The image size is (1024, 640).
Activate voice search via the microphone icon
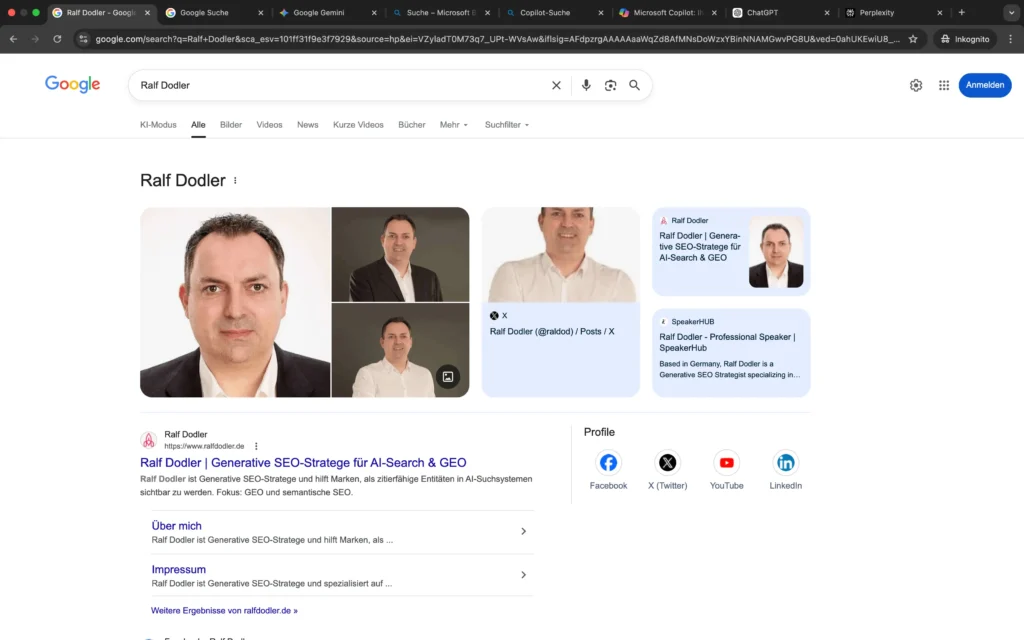587,85
